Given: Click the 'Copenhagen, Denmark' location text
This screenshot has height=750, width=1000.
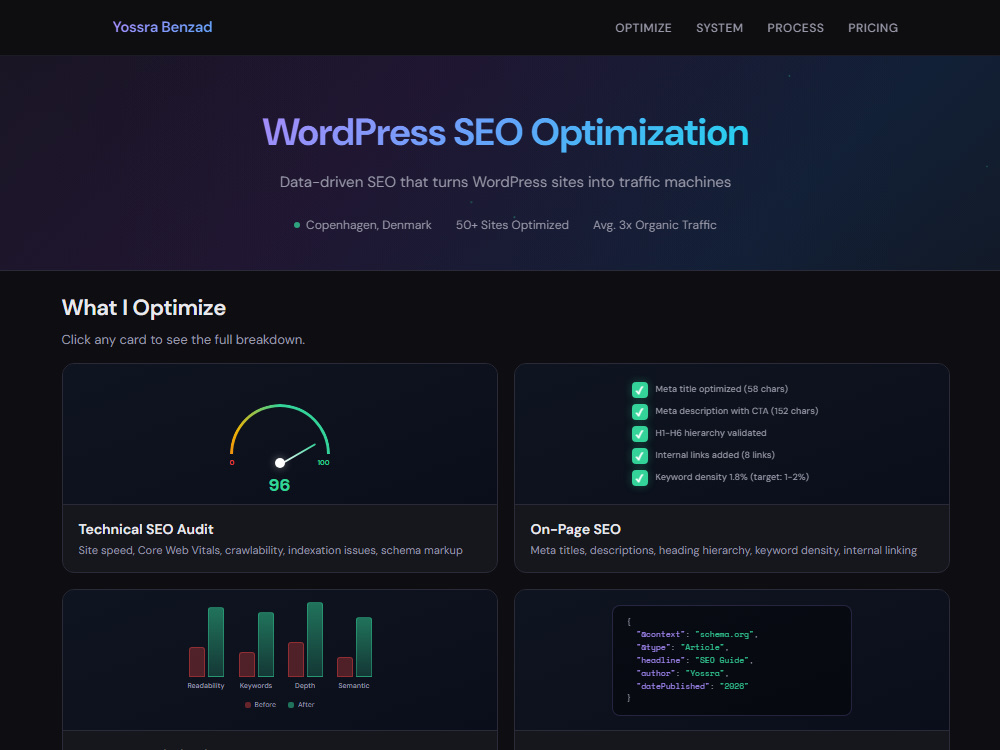Looking at the screenshot, I should [369, 225].
